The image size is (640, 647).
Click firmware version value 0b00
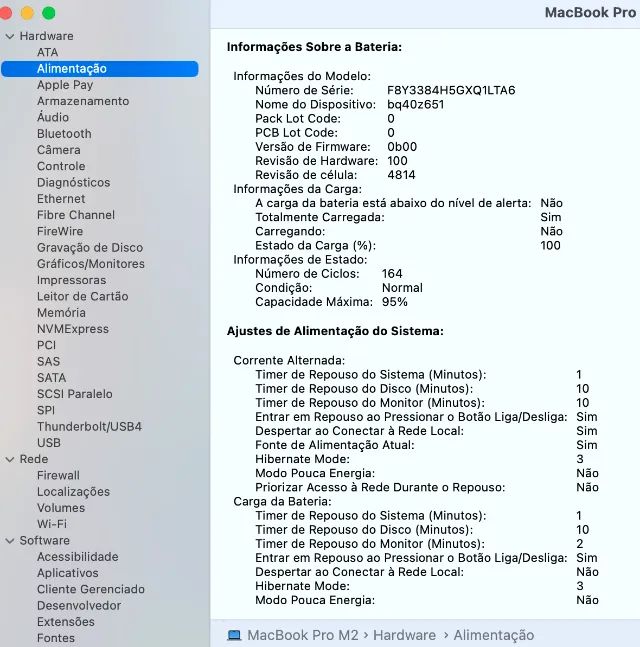(402, 147)
